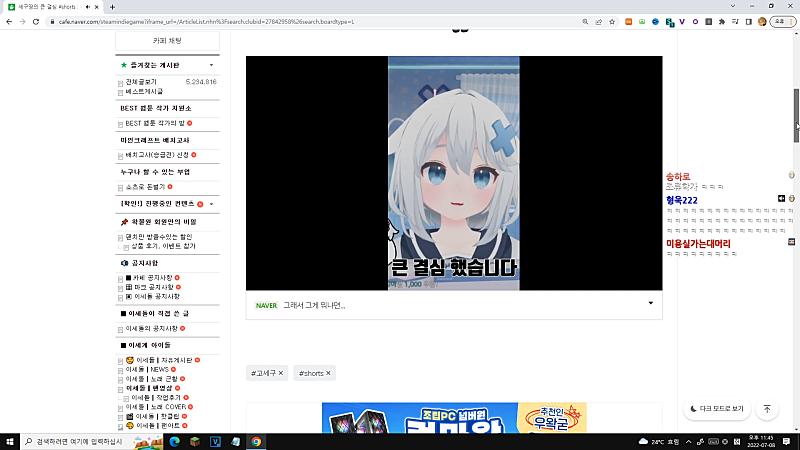Open the 이세돌의 공지사항 board
This screenshot has height=450, width=800.
152,329
